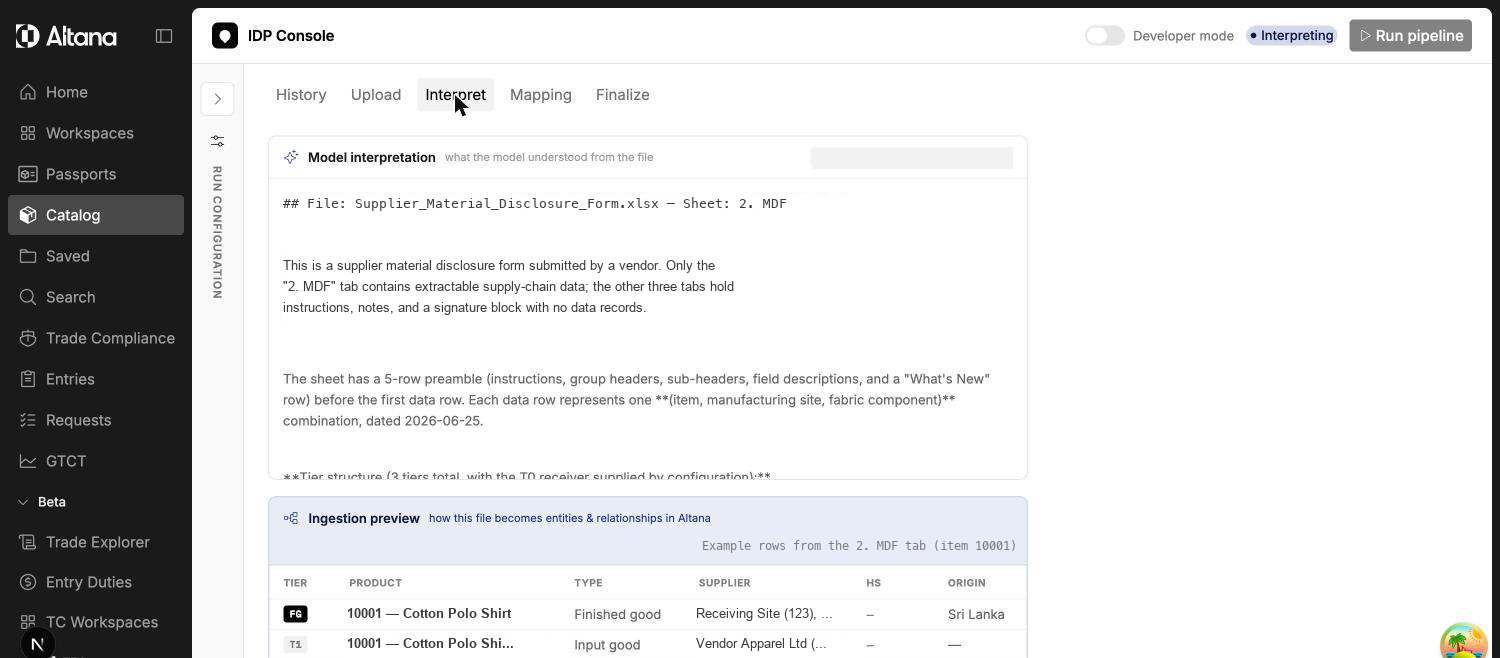Collapse the sidebar with the panel icon
1500x658 pixels.
[164, 36]
